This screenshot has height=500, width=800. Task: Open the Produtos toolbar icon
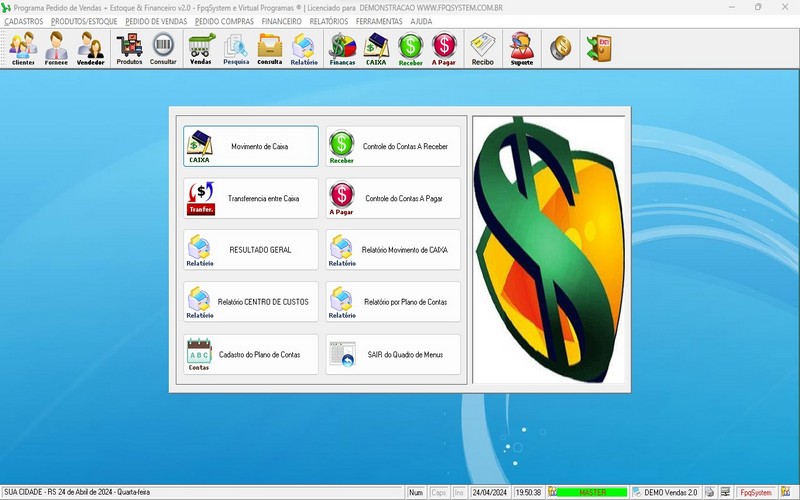point(129,48)
